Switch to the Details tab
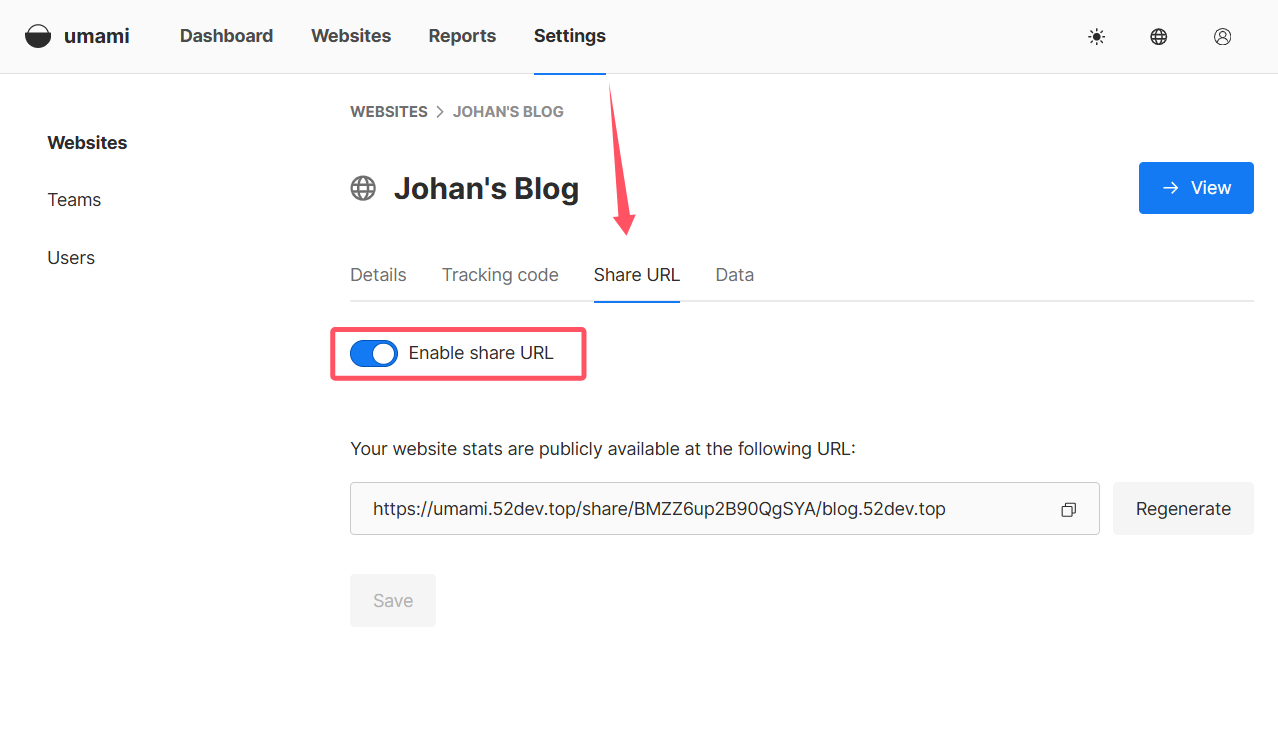This screenshot has height=747, width=1278. [378, 275]
